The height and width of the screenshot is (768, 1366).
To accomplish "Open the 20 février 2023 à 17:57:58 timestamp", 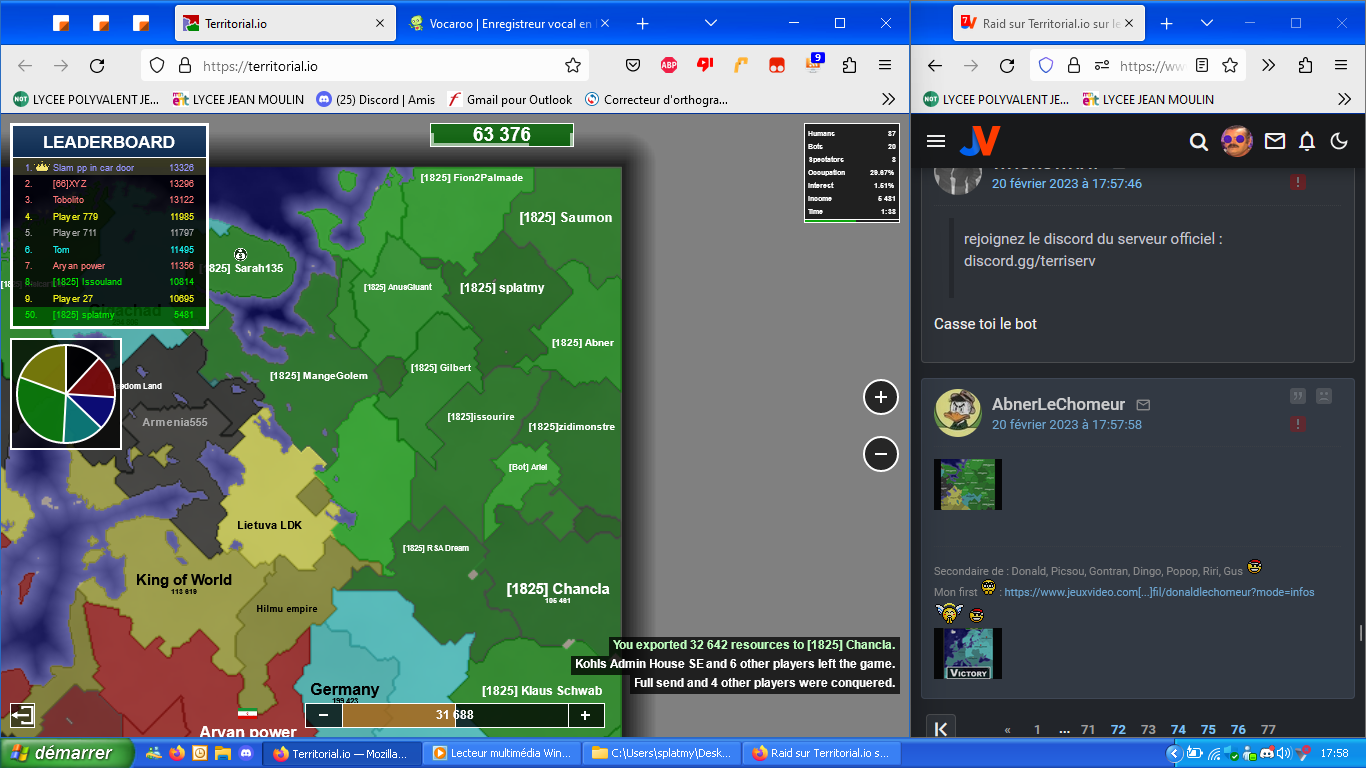I will click(x=1067, y=424).
